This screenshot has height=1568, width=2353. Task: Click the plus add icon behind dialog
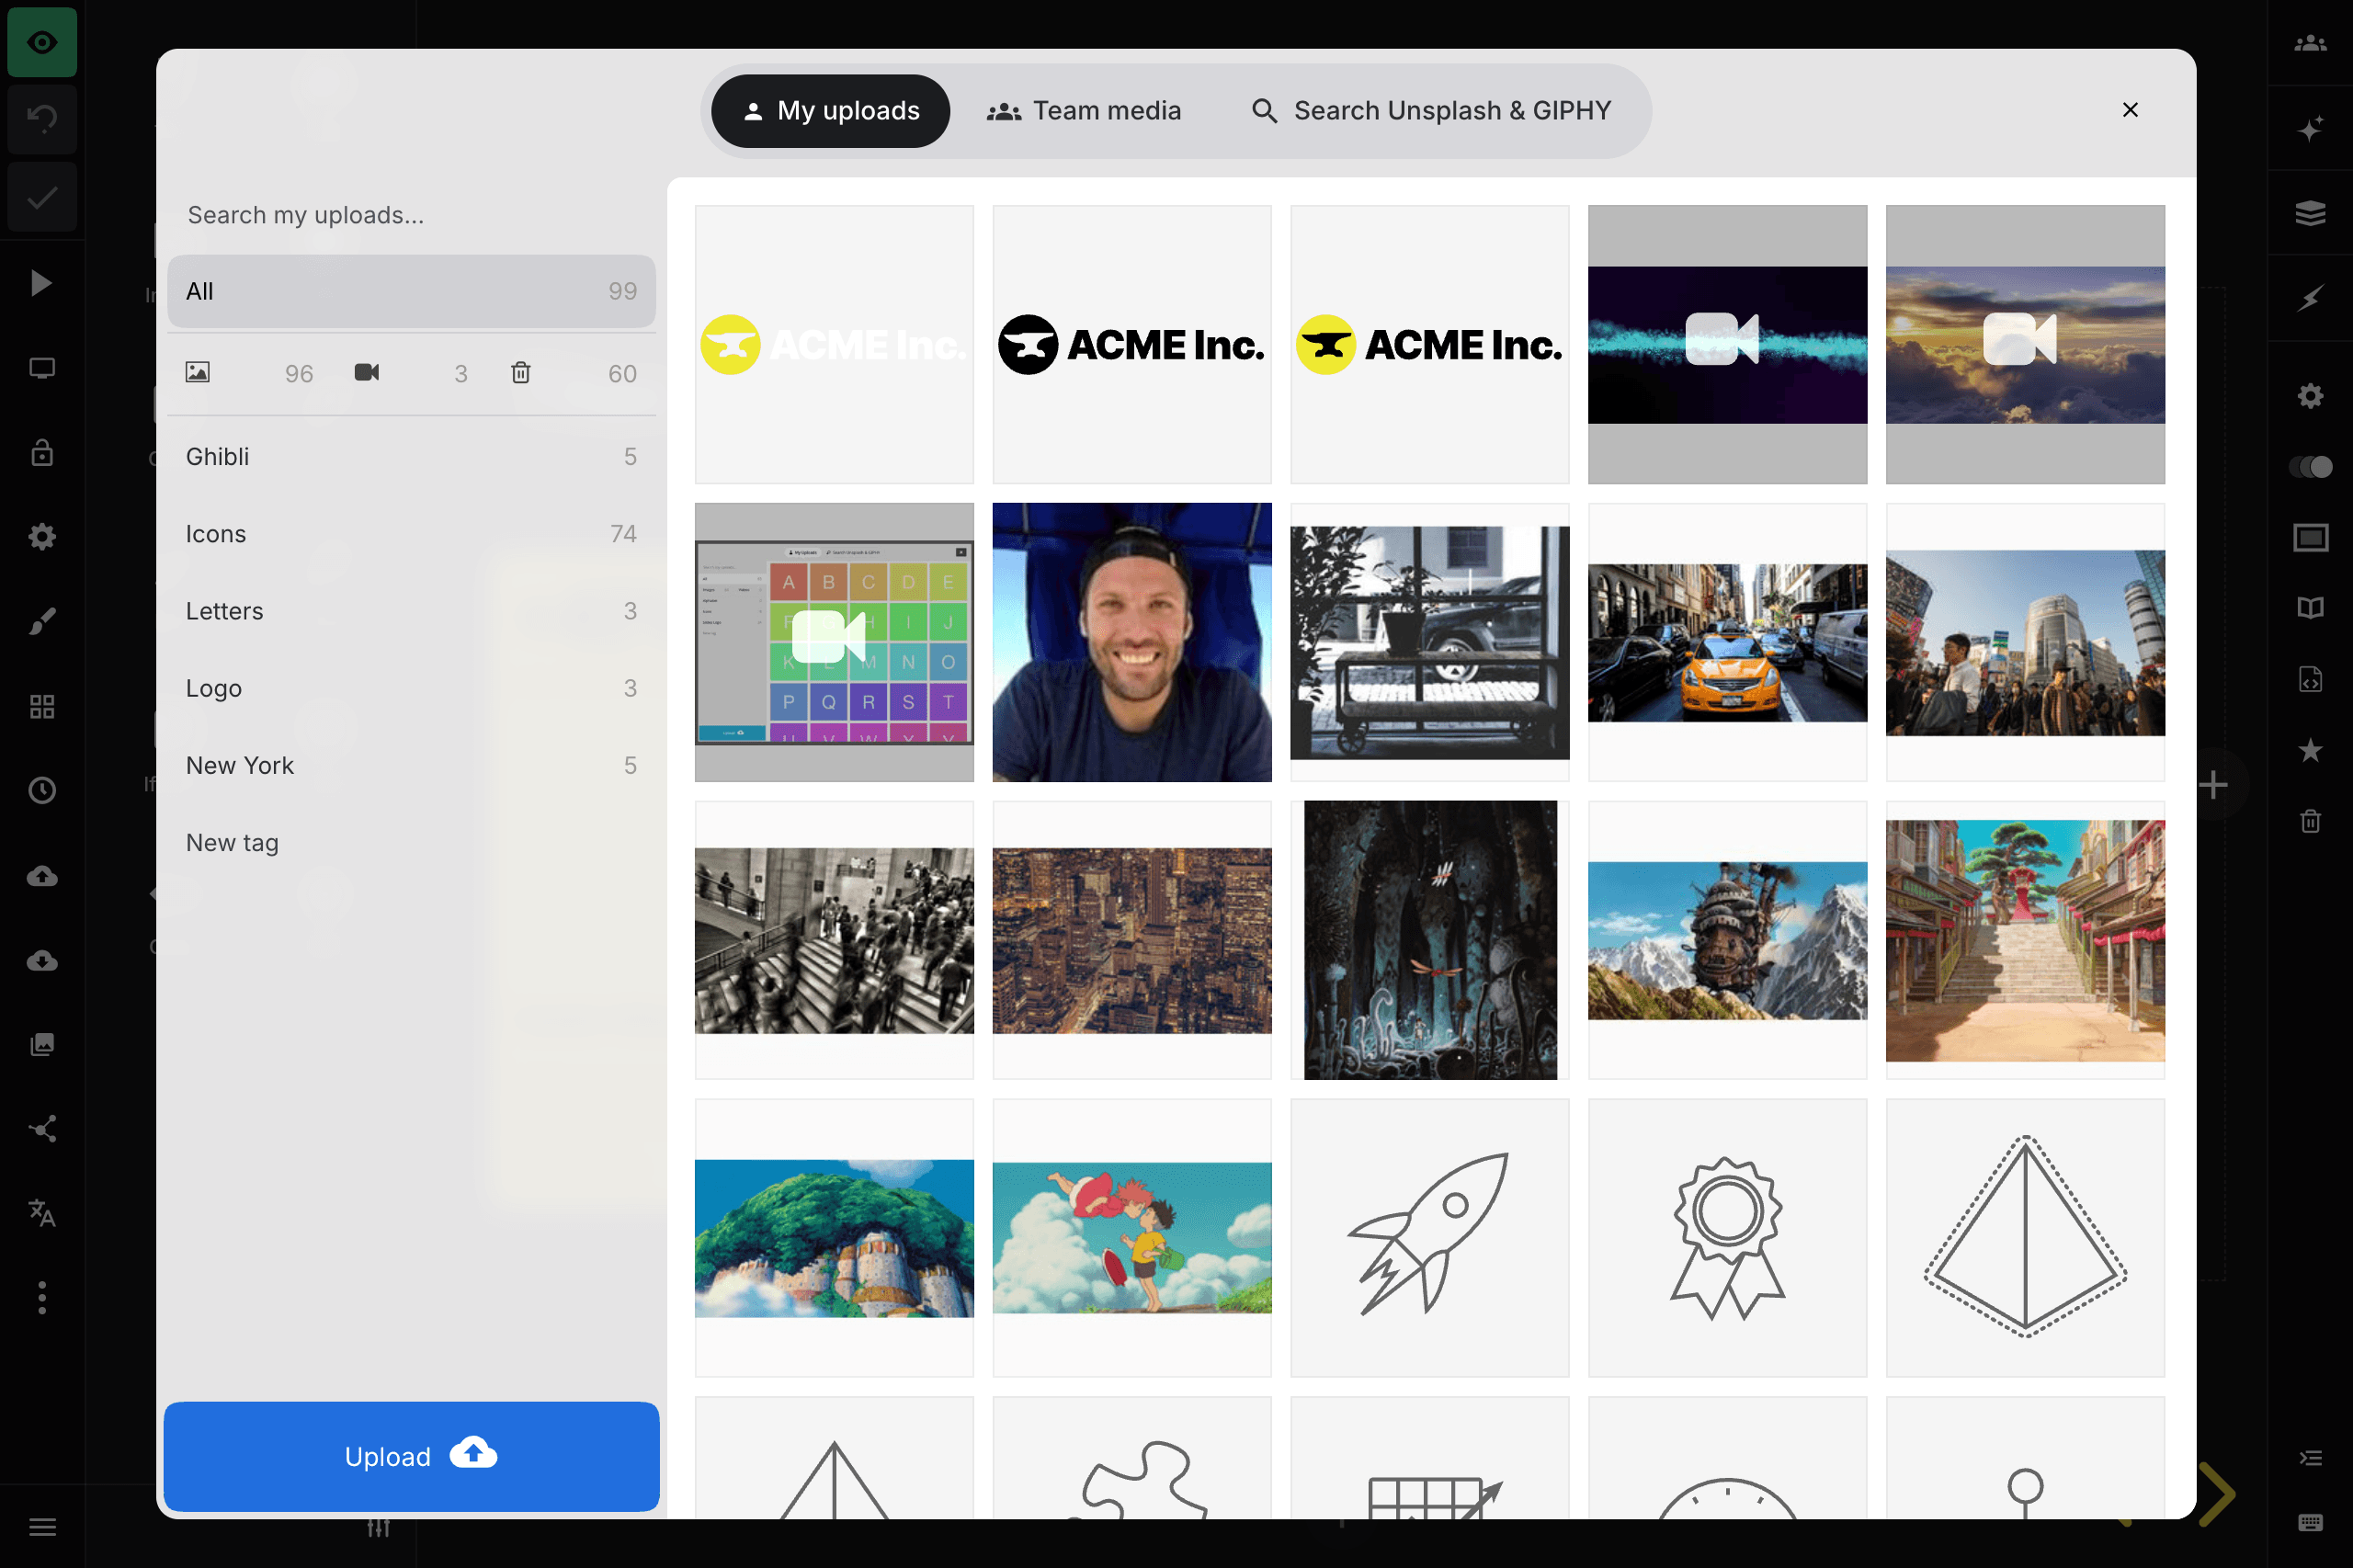point(2214,785)
